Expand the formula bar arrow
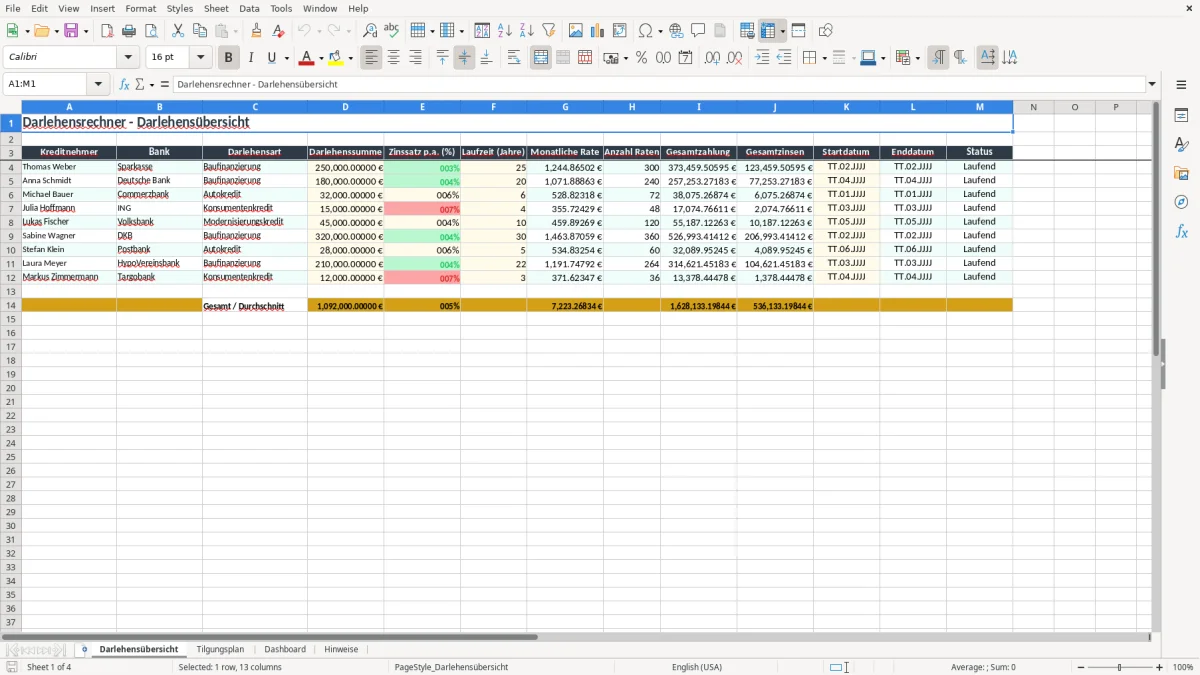The width and height of the screenshot is (1200, 675). (x=1152, y=84)
